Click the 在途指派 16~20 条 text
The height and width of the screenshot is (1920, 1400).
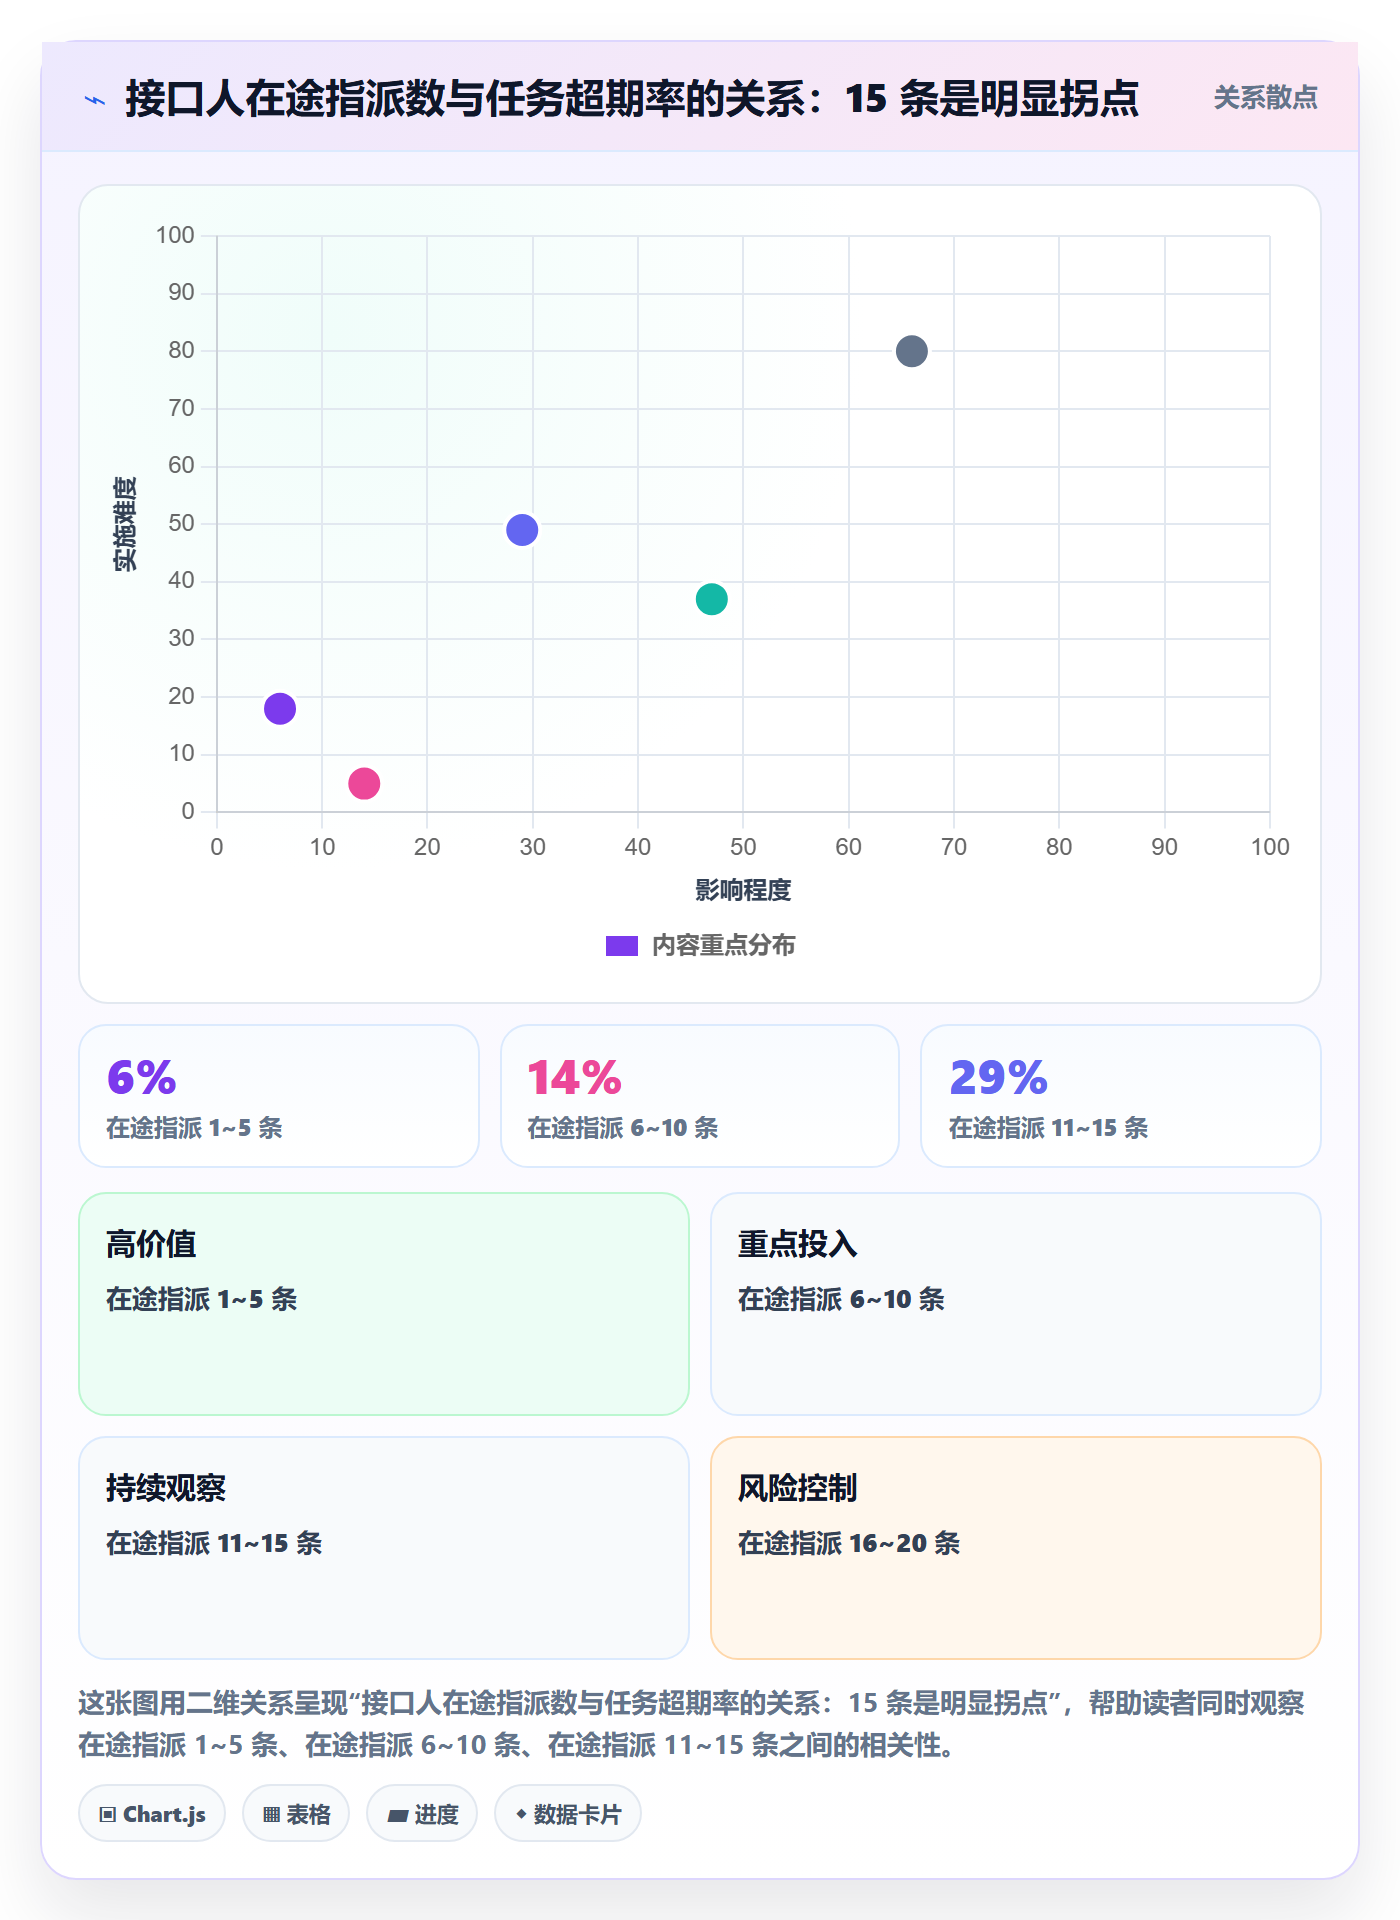[x=849, y=1543]
